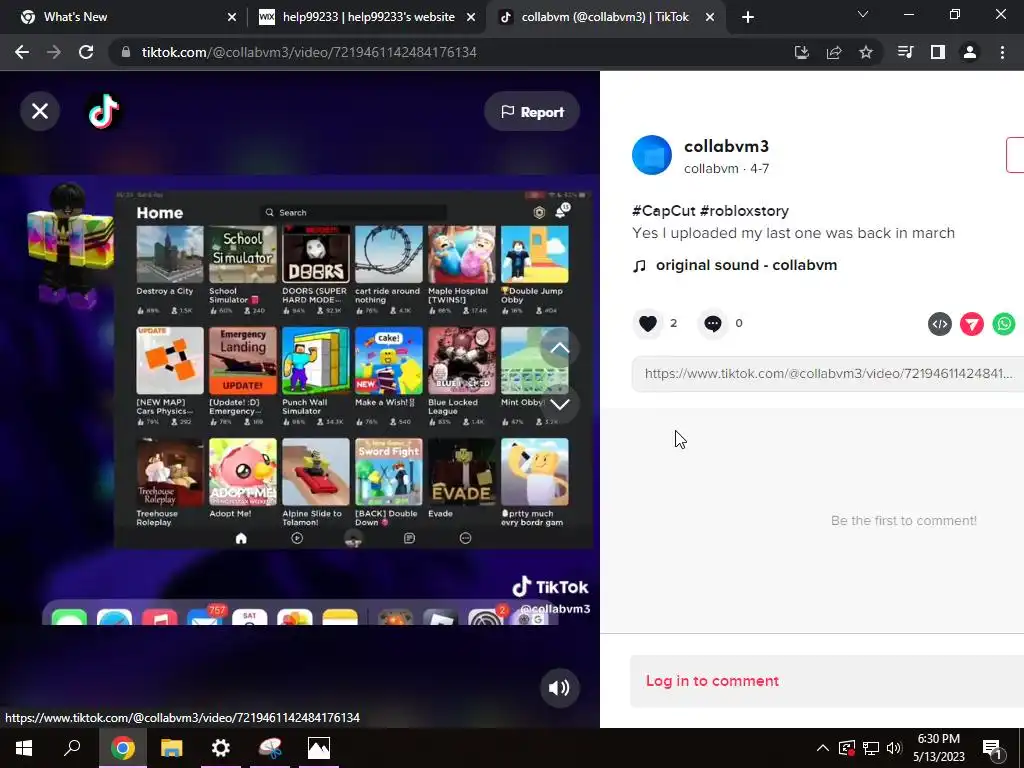Click the embed code icon

point(940,324)
